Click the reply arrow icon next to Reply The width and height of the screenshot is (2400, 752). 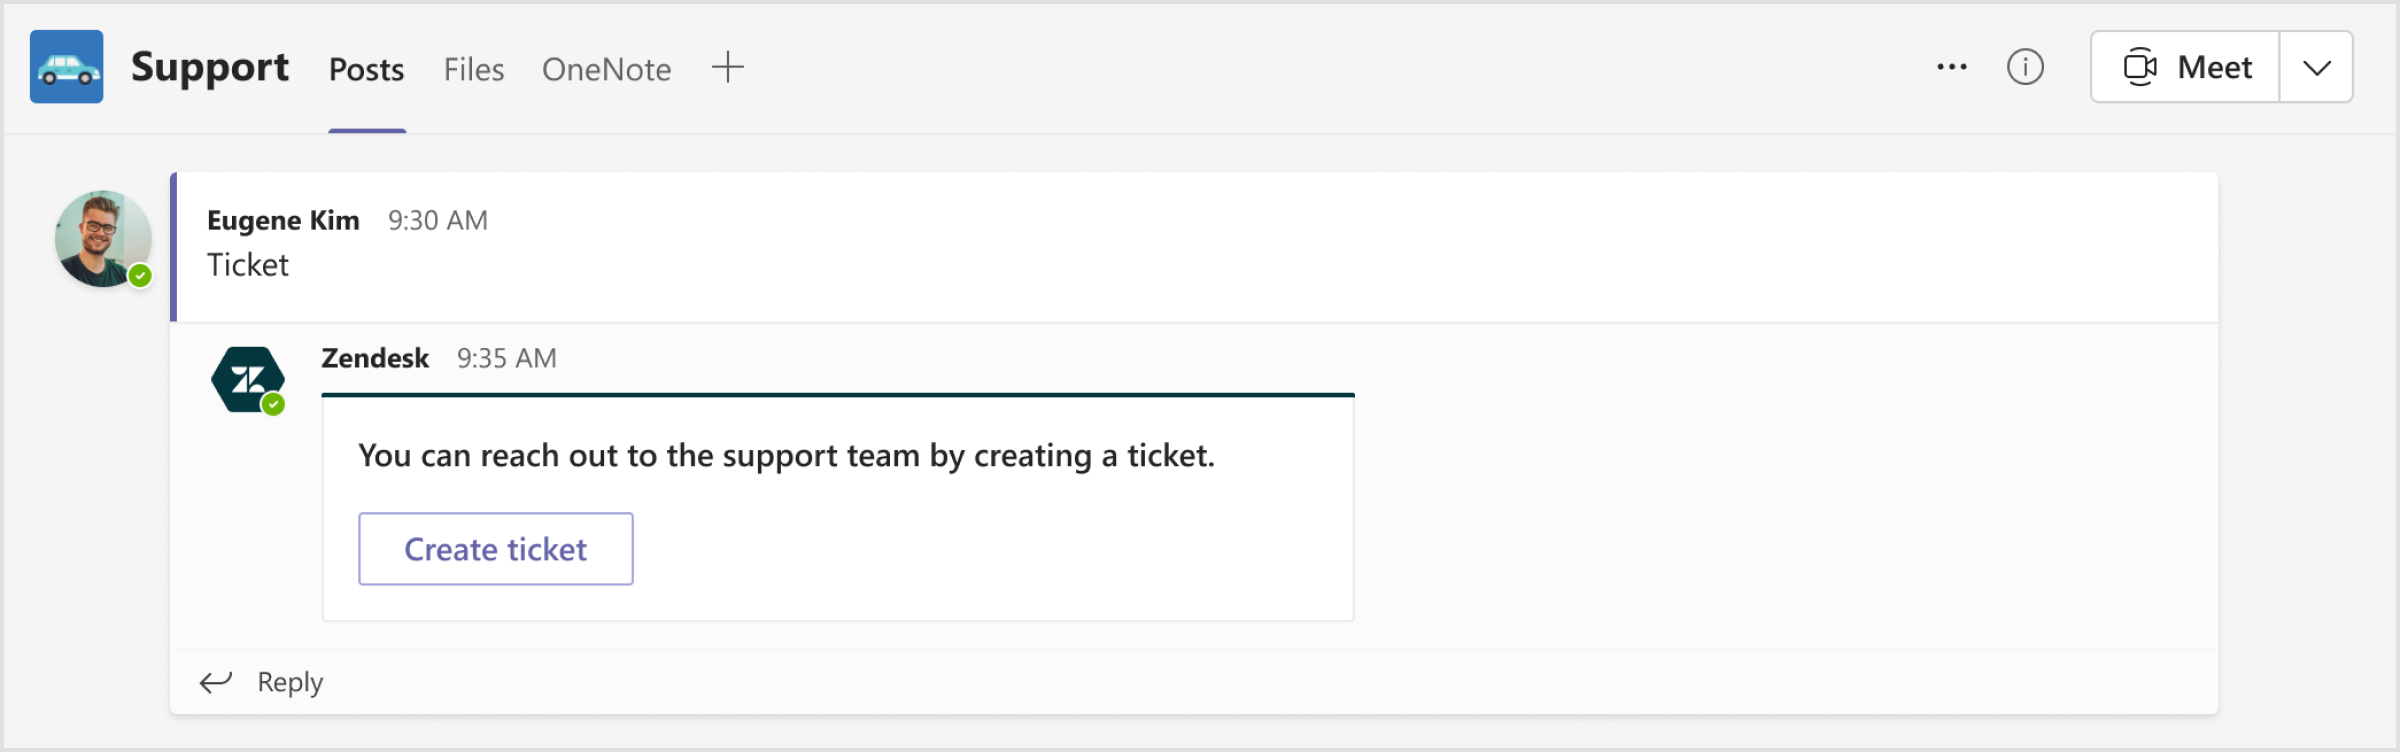coord(216,682)
